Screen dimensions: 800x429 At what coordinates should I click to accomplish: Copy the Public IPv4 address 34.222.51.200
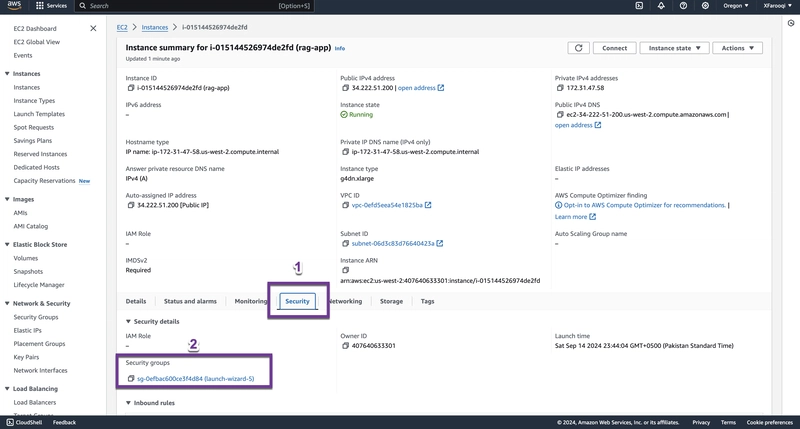(x=345, y=88)
